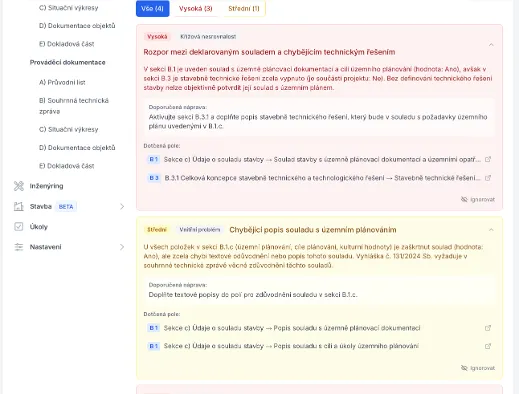Click the title Rozpor mezi deklarovaným souladem a chybějícím technickým řešením

(269, 52)
